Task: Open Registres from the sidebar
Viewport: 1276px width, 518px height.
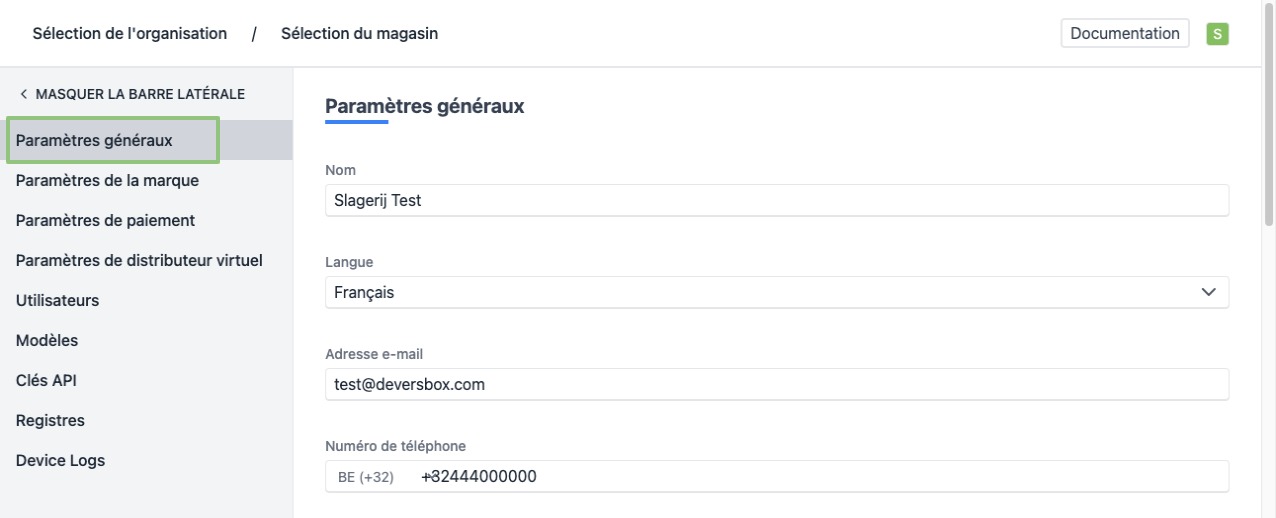Action: tap(50, 420)
